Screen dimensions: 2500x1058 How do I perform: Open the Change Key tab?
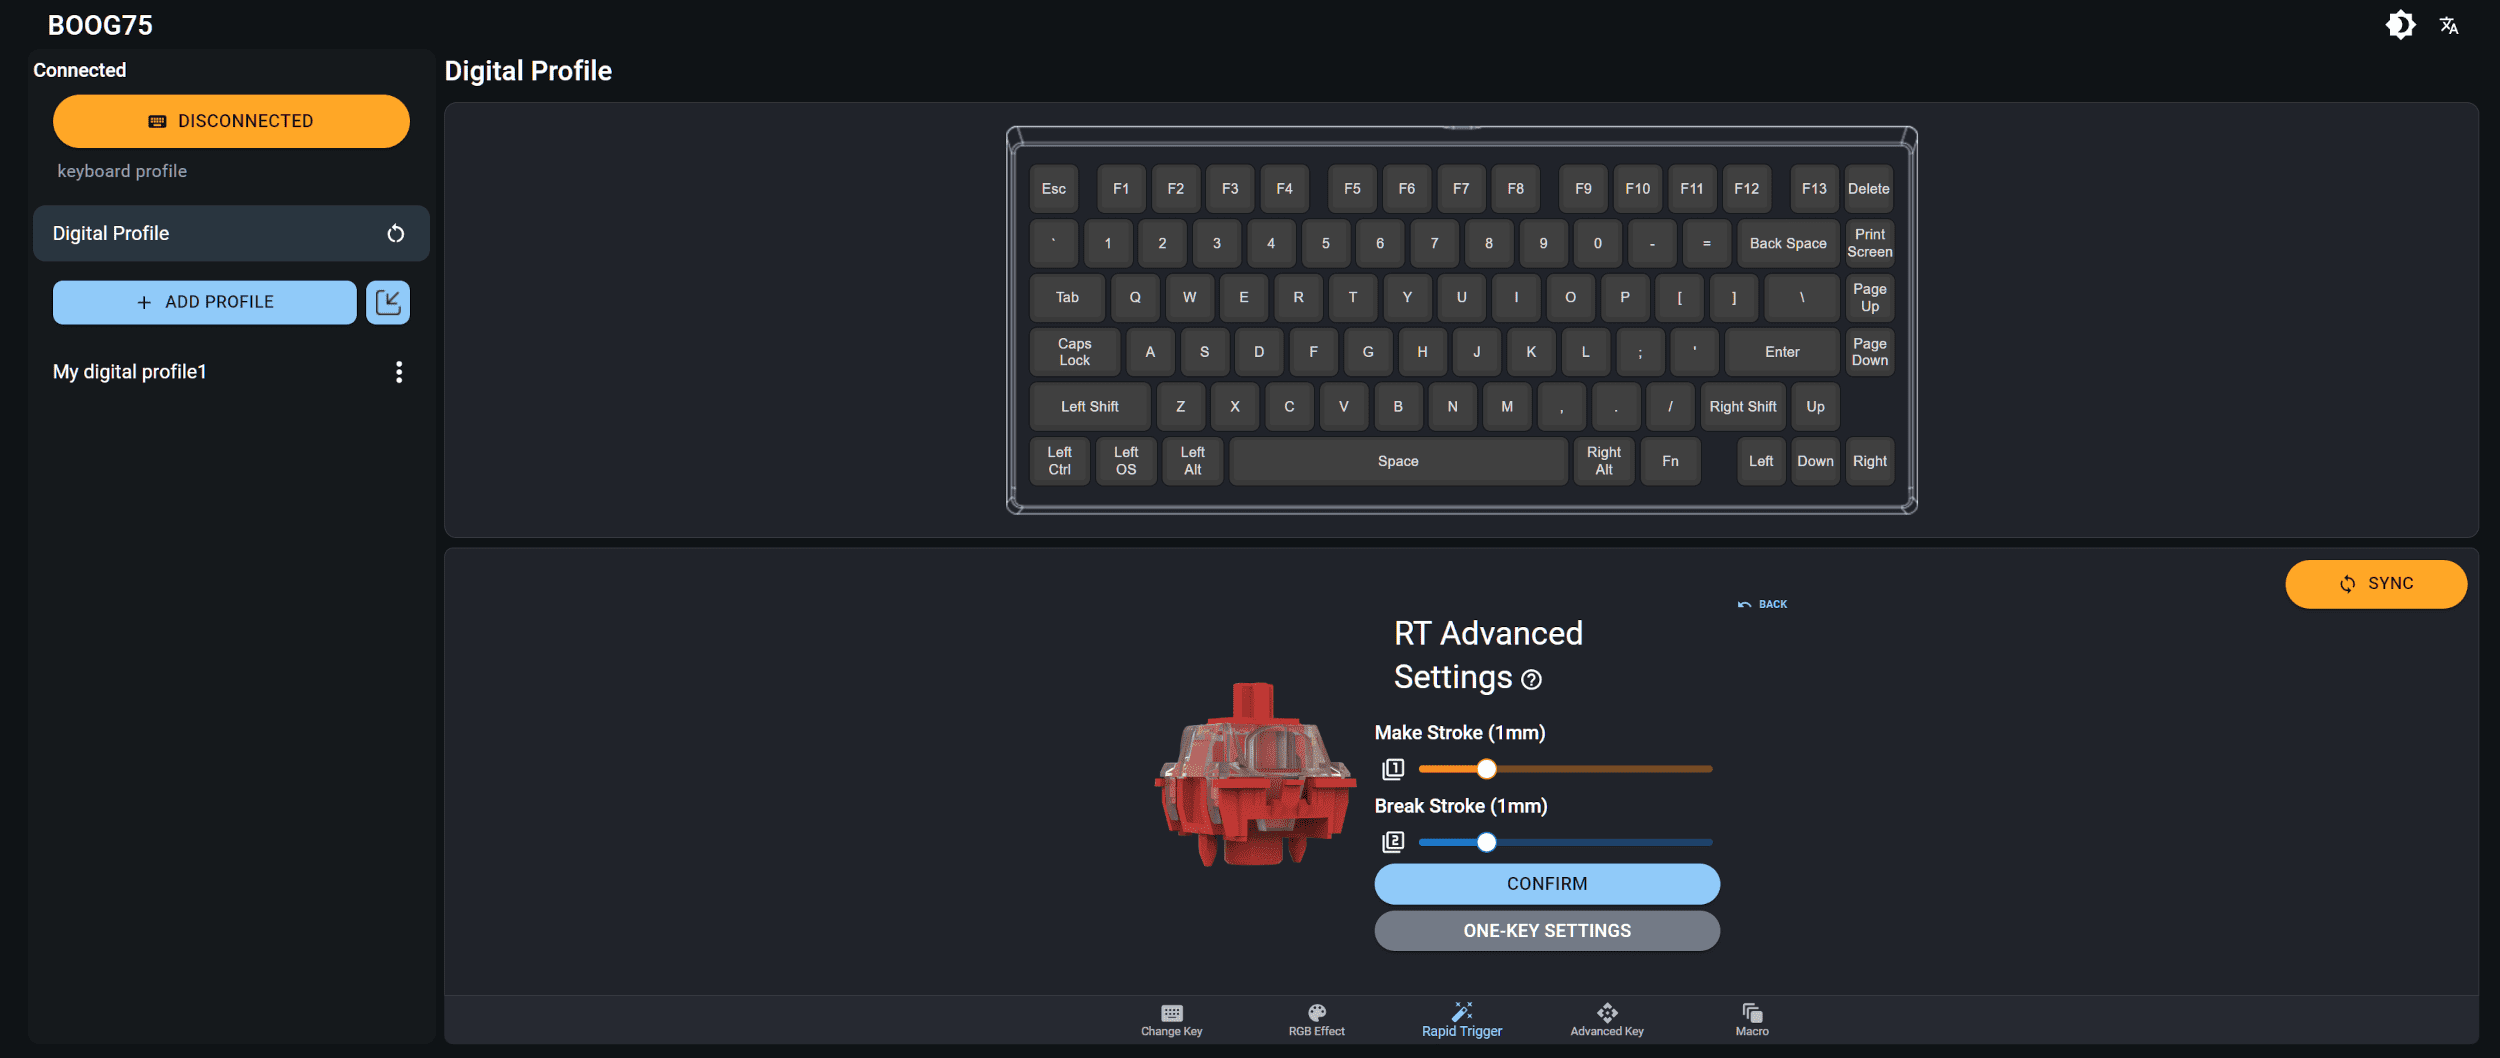click(x=1172, y=1020)
